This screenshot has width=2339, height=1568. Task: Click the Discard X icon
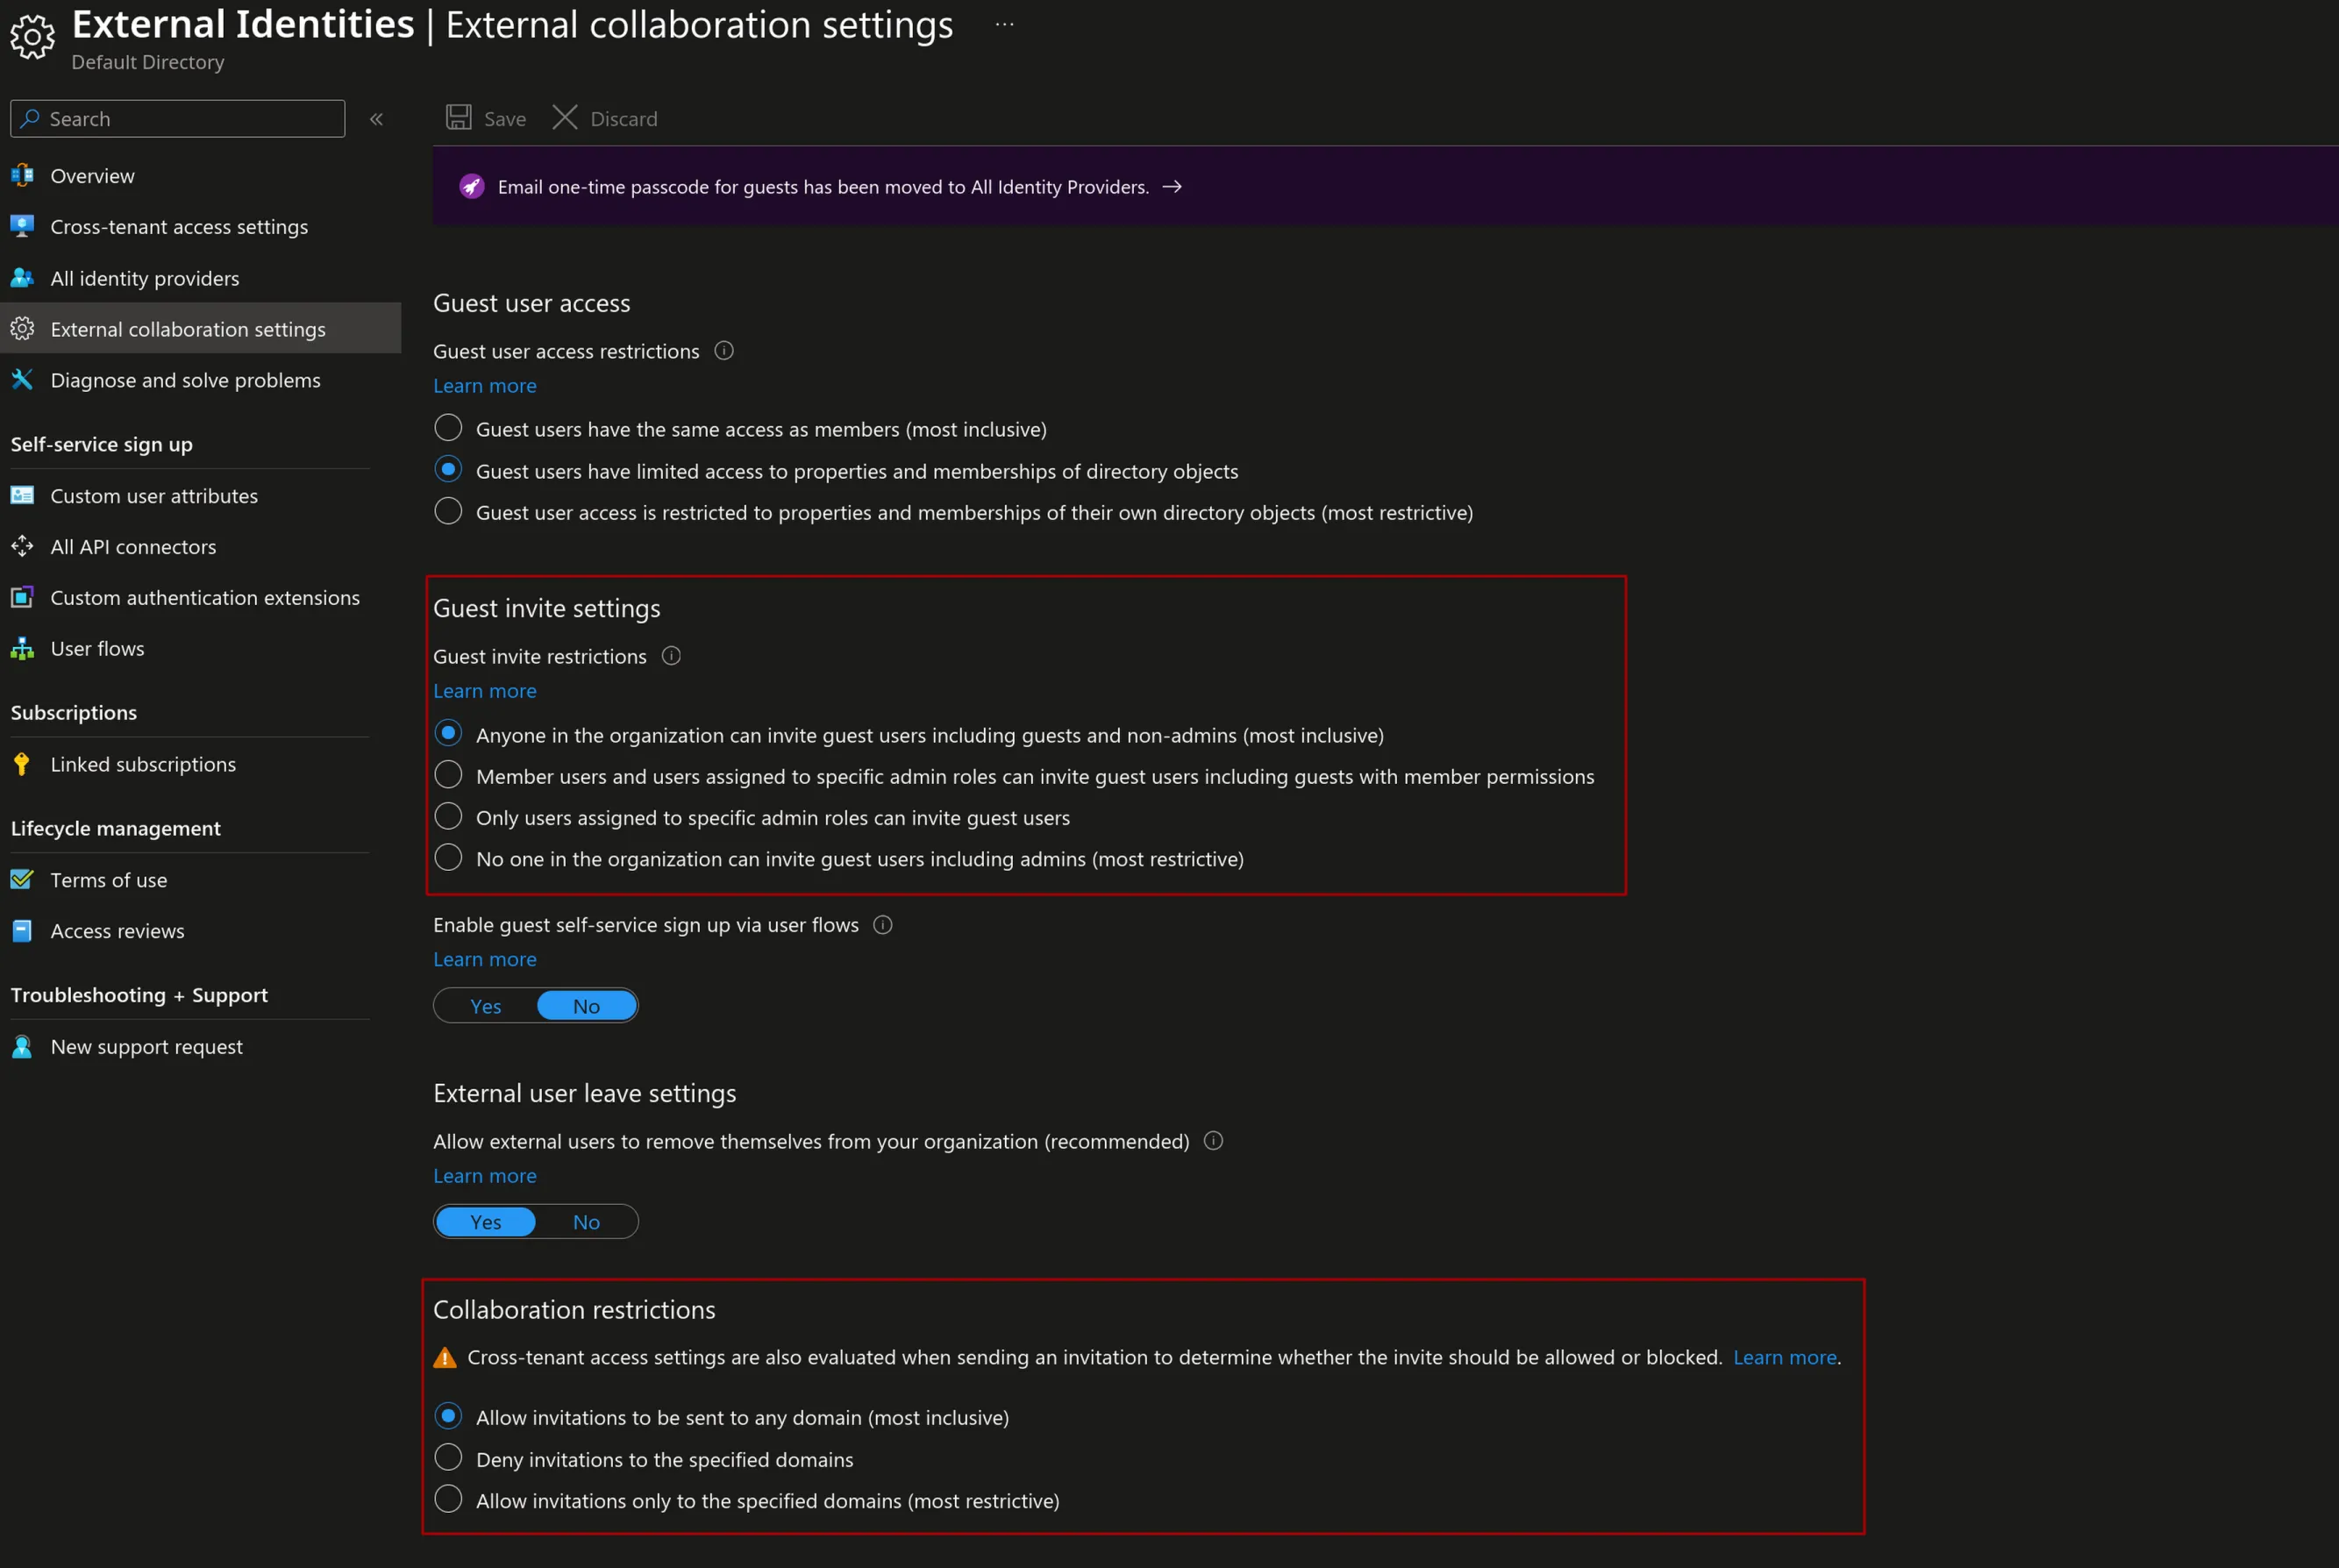point(565,118)
